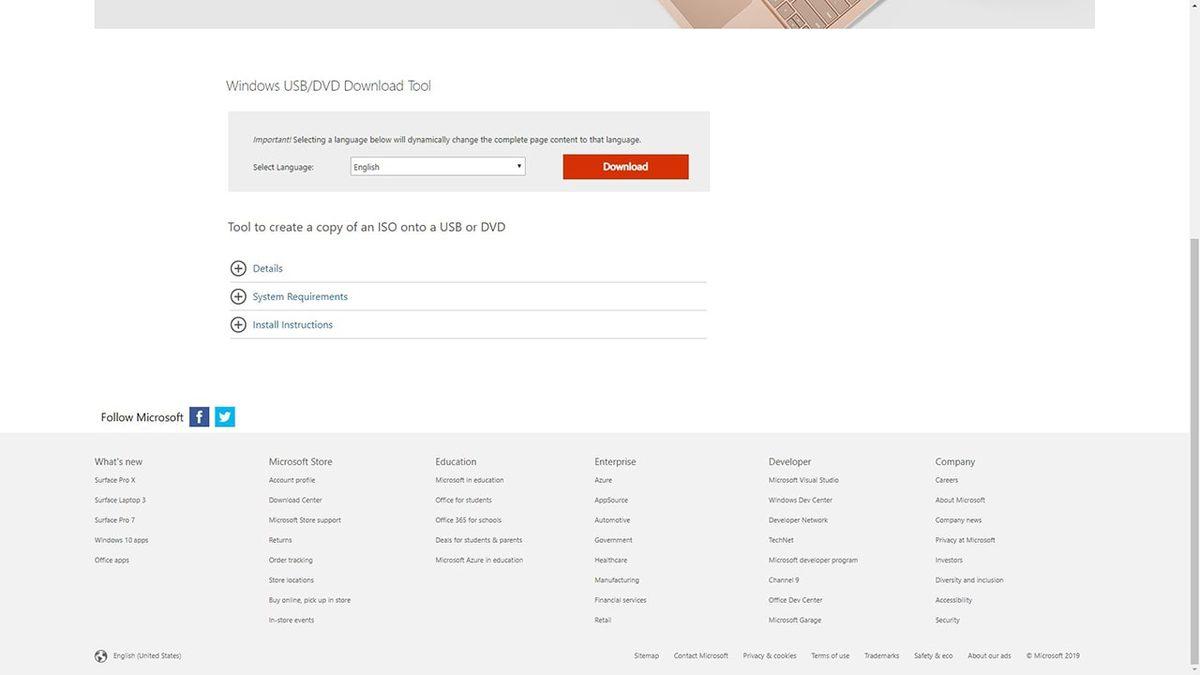Image resolution: width=1200 pixels, height=675 pixels.
Task: Open Office 365 for schools link
Action: [x=468, y=520]
